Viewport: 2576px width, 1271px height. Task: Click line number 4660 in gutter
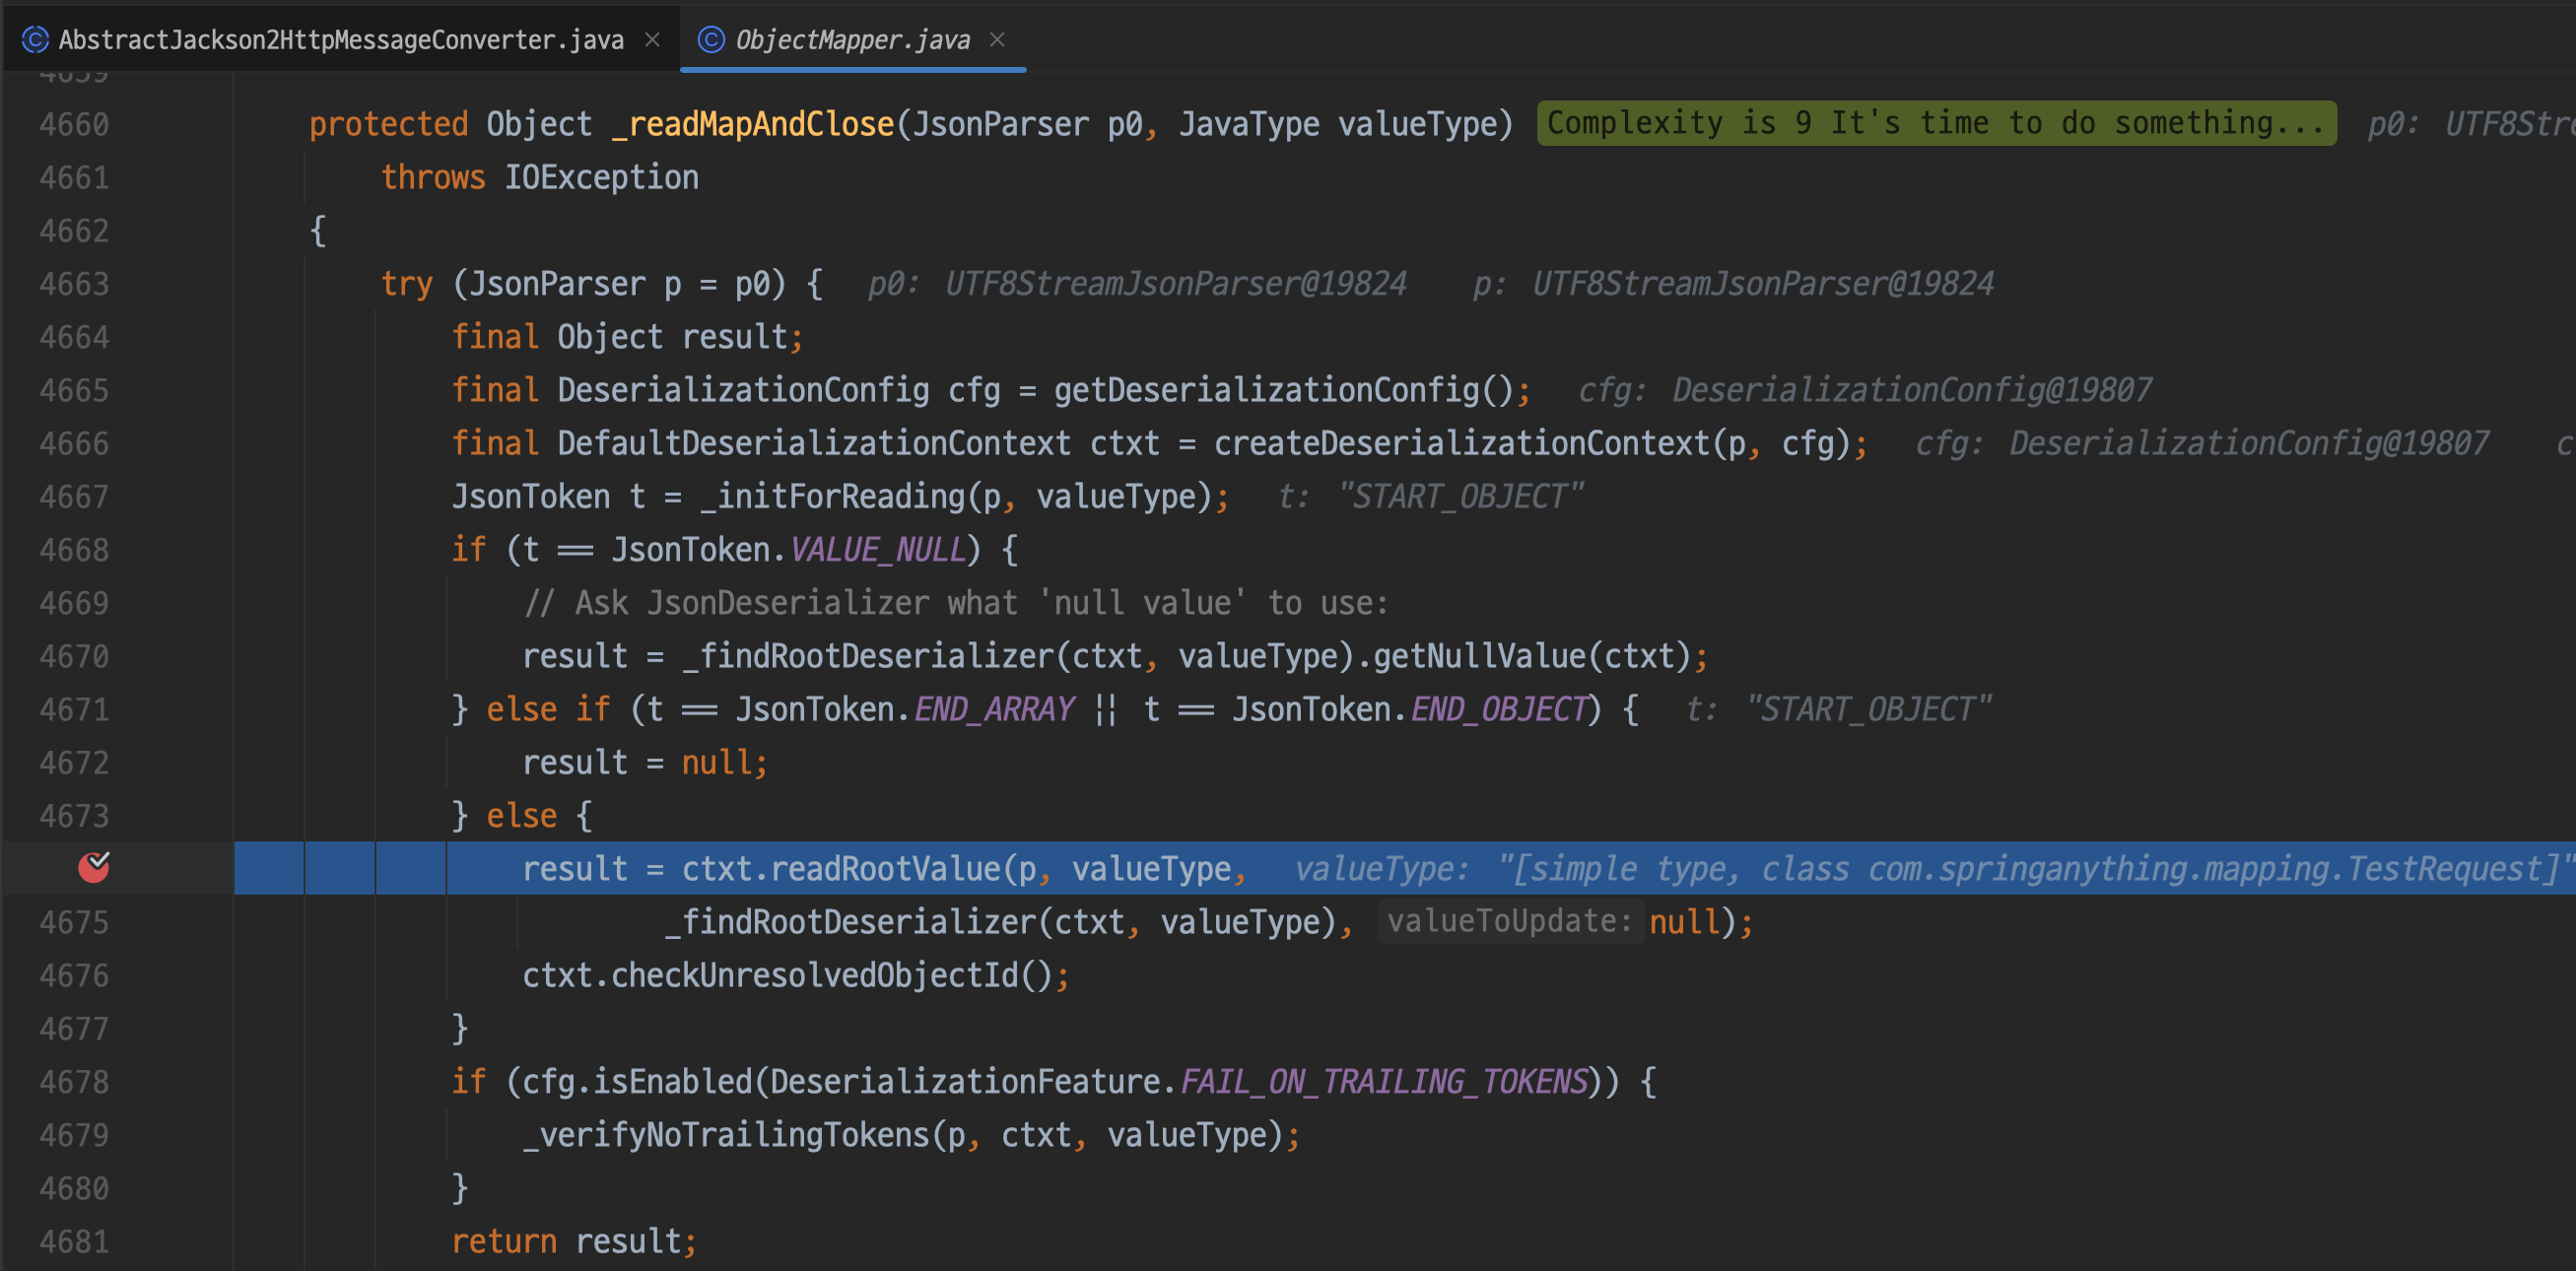click(x=74, y=124)
